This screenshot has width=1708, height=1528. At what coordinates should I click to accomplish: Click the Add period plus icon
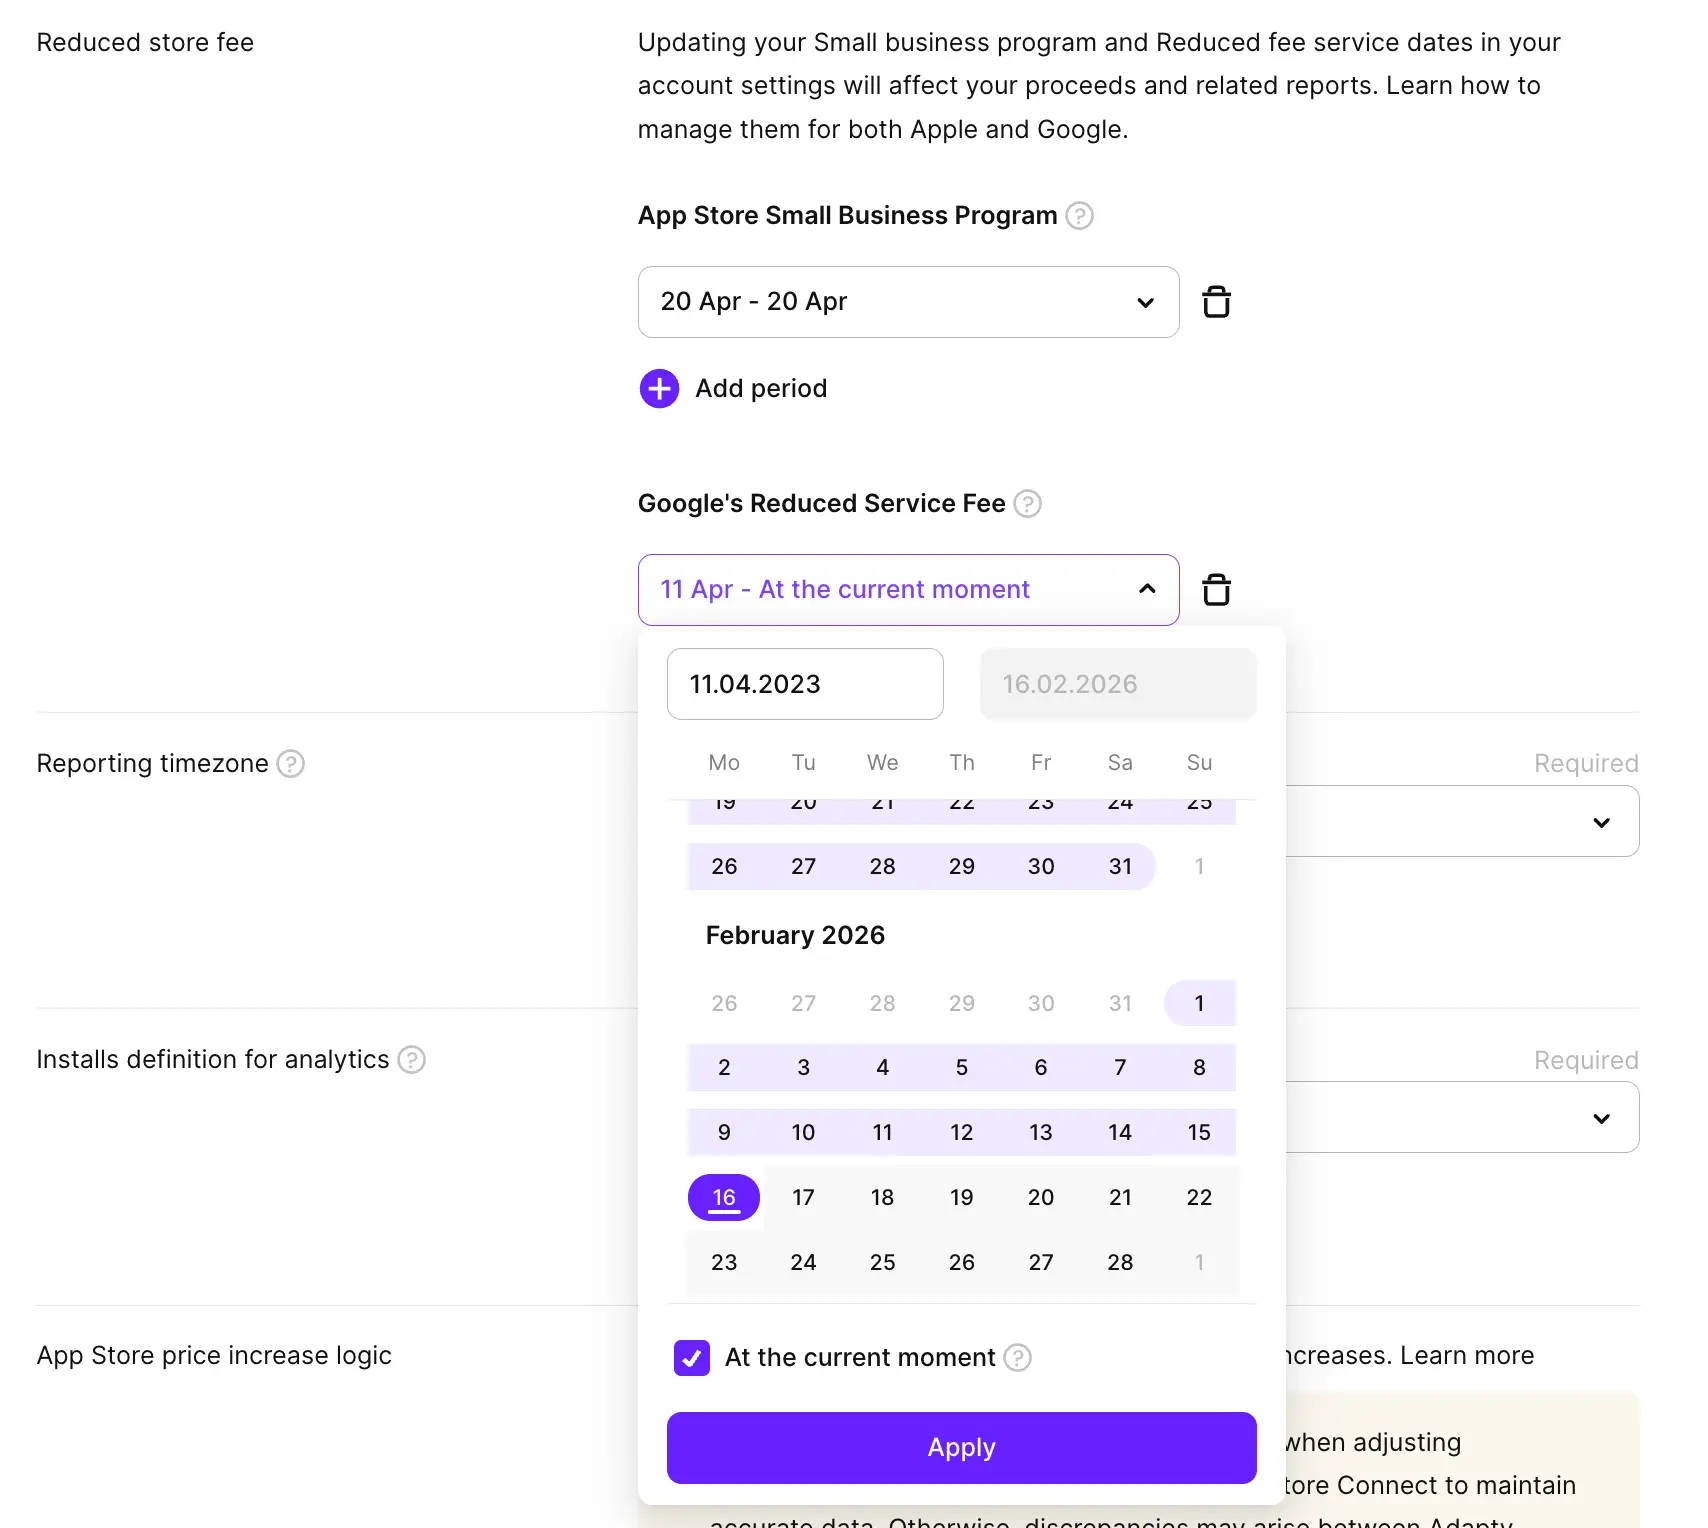pyautogui.click(x=659, y=388)
